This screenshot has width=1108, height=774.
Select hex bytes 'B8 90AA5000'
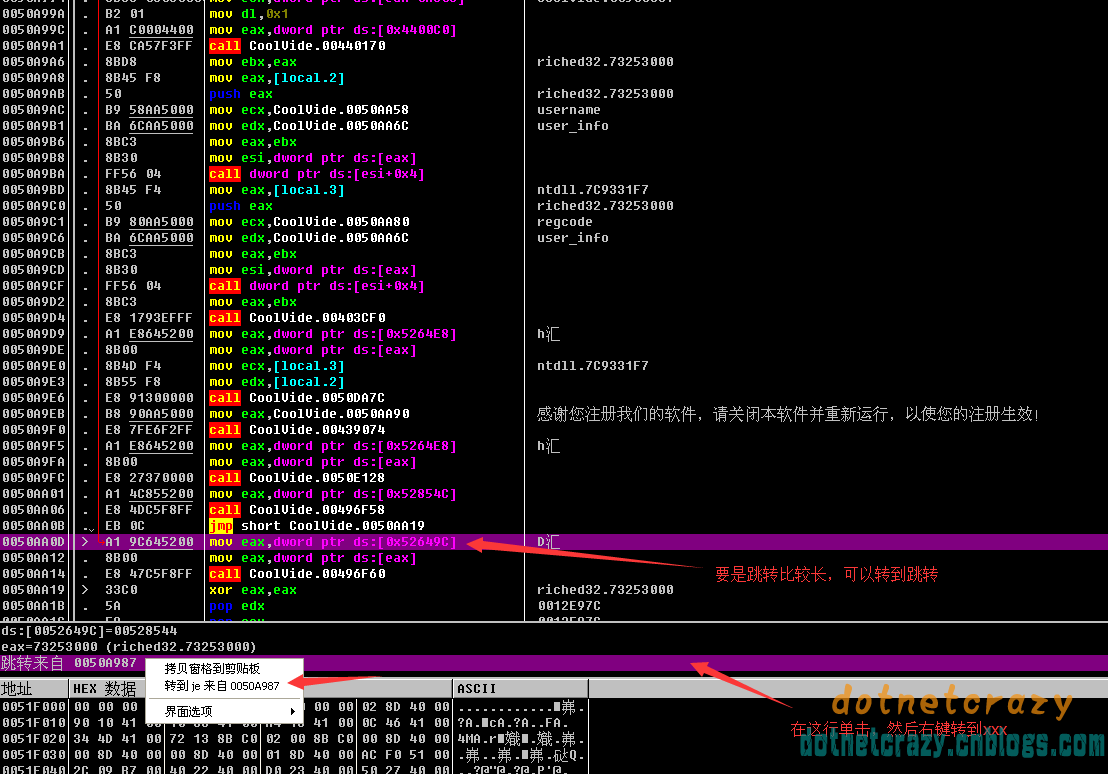tap(149, 414)
